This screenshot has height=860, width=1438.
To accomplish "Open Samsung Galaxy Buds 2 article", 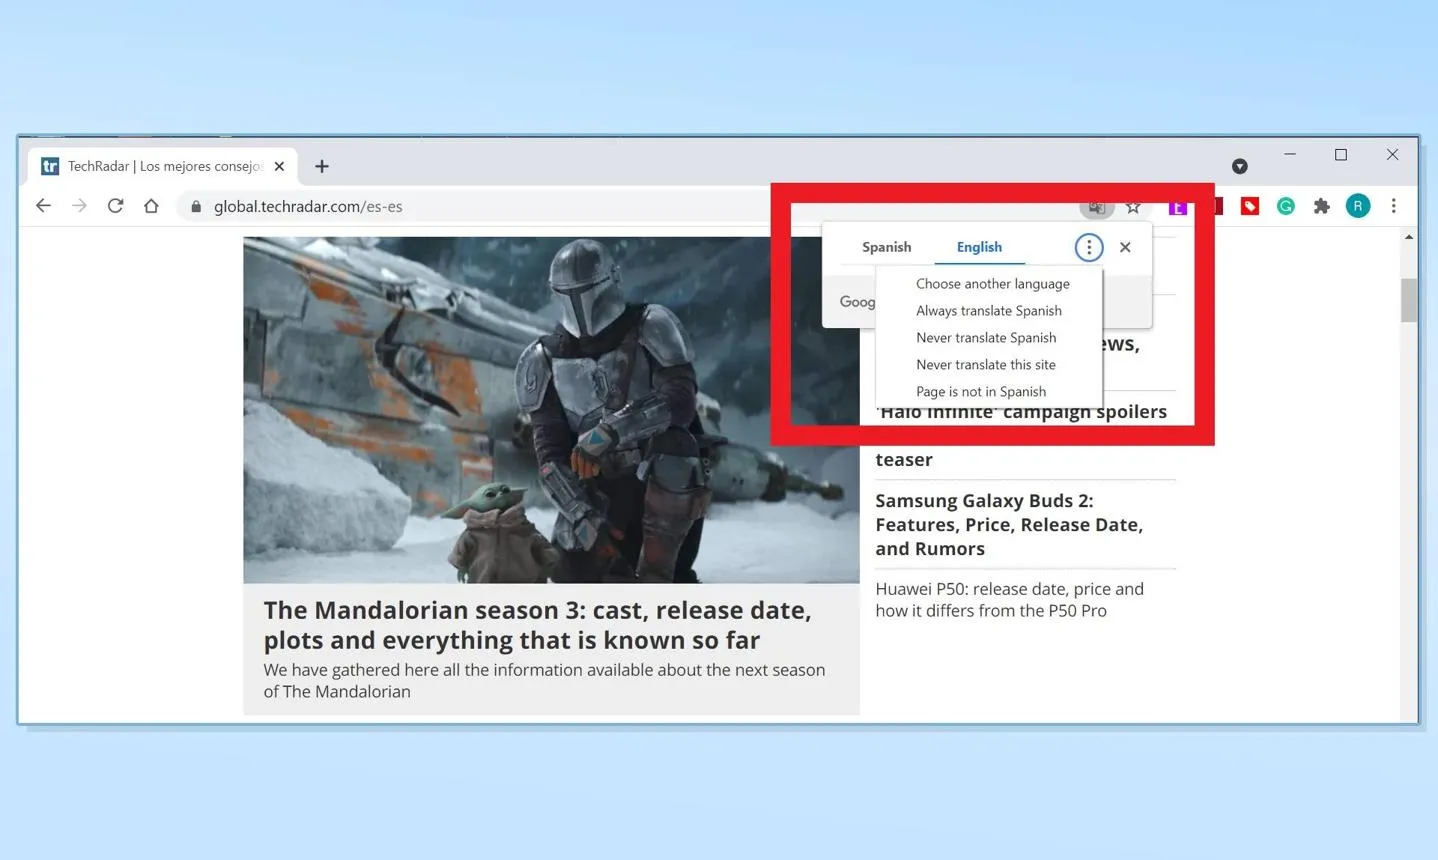I will pyautogui.click(x=1010, y=524).
